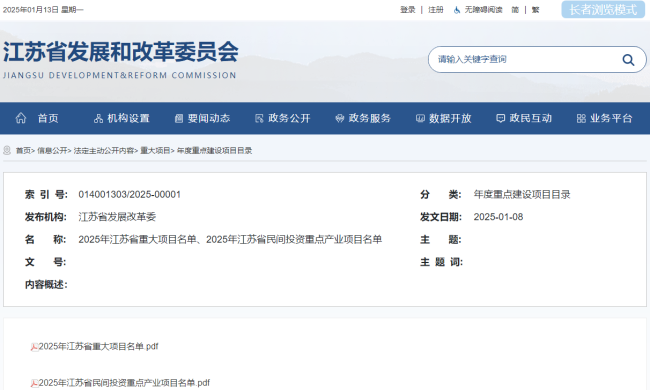Click the 政民互动 chat icon
Image resolution: width=650 pixels, height=390 pixels.
pos(500,119)
